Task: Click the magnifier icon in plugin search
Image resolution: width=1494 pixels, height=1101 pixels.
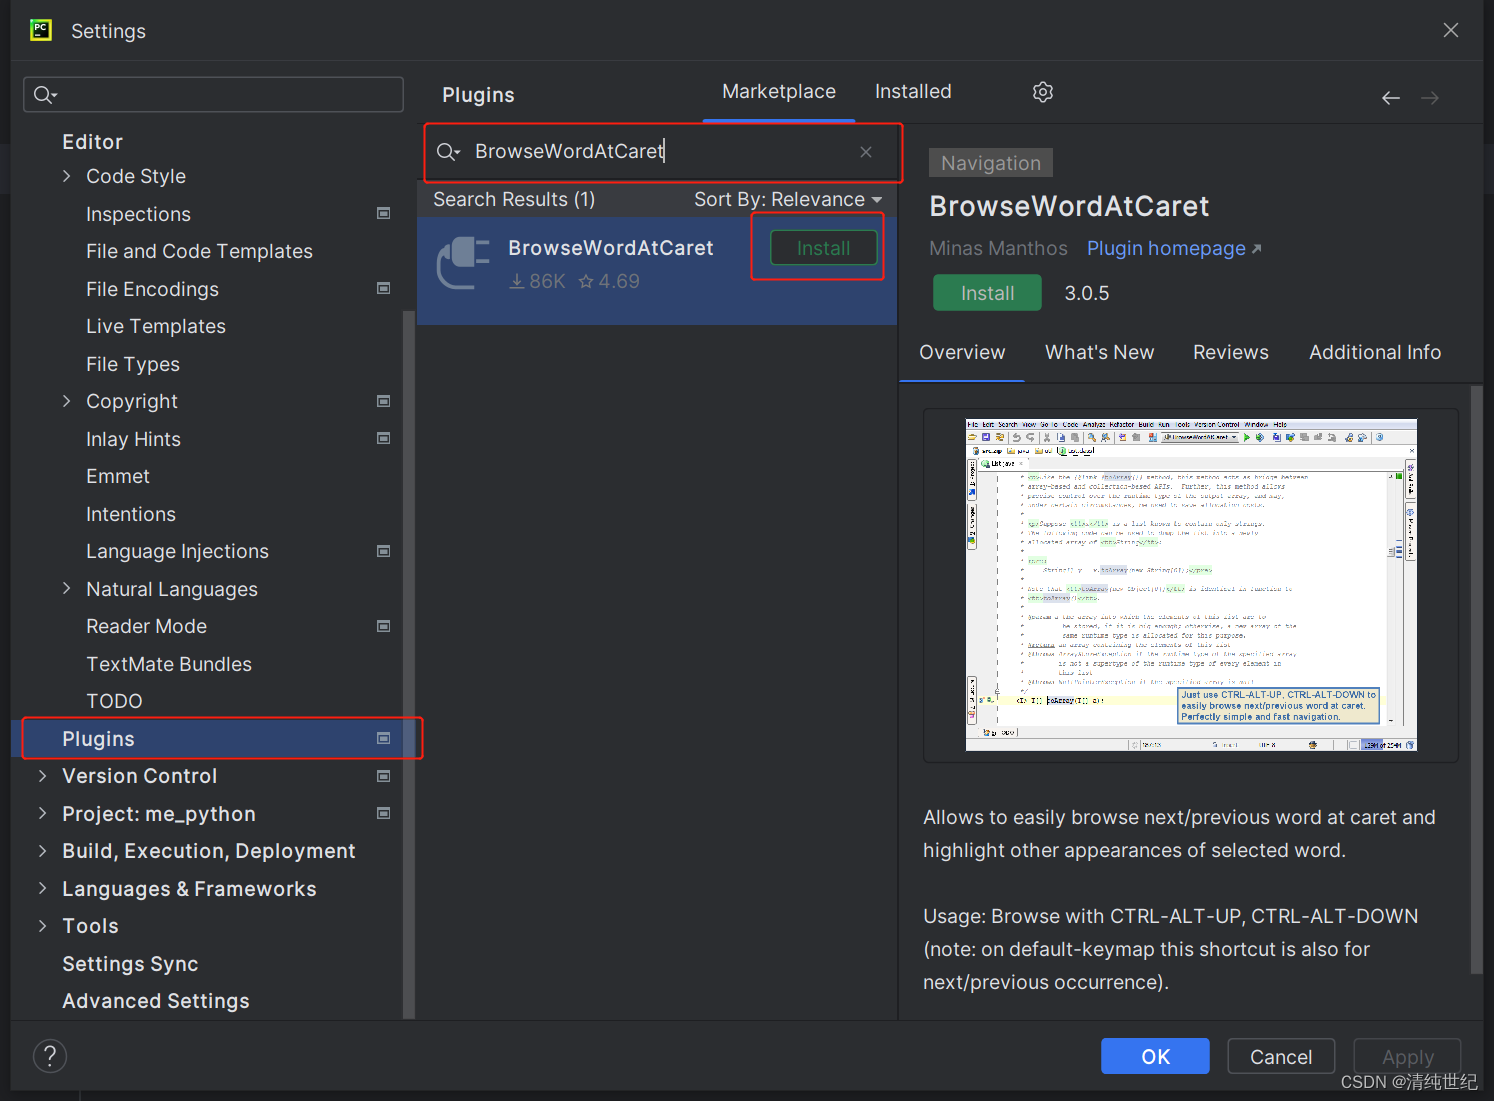Action: click(448, 152)
